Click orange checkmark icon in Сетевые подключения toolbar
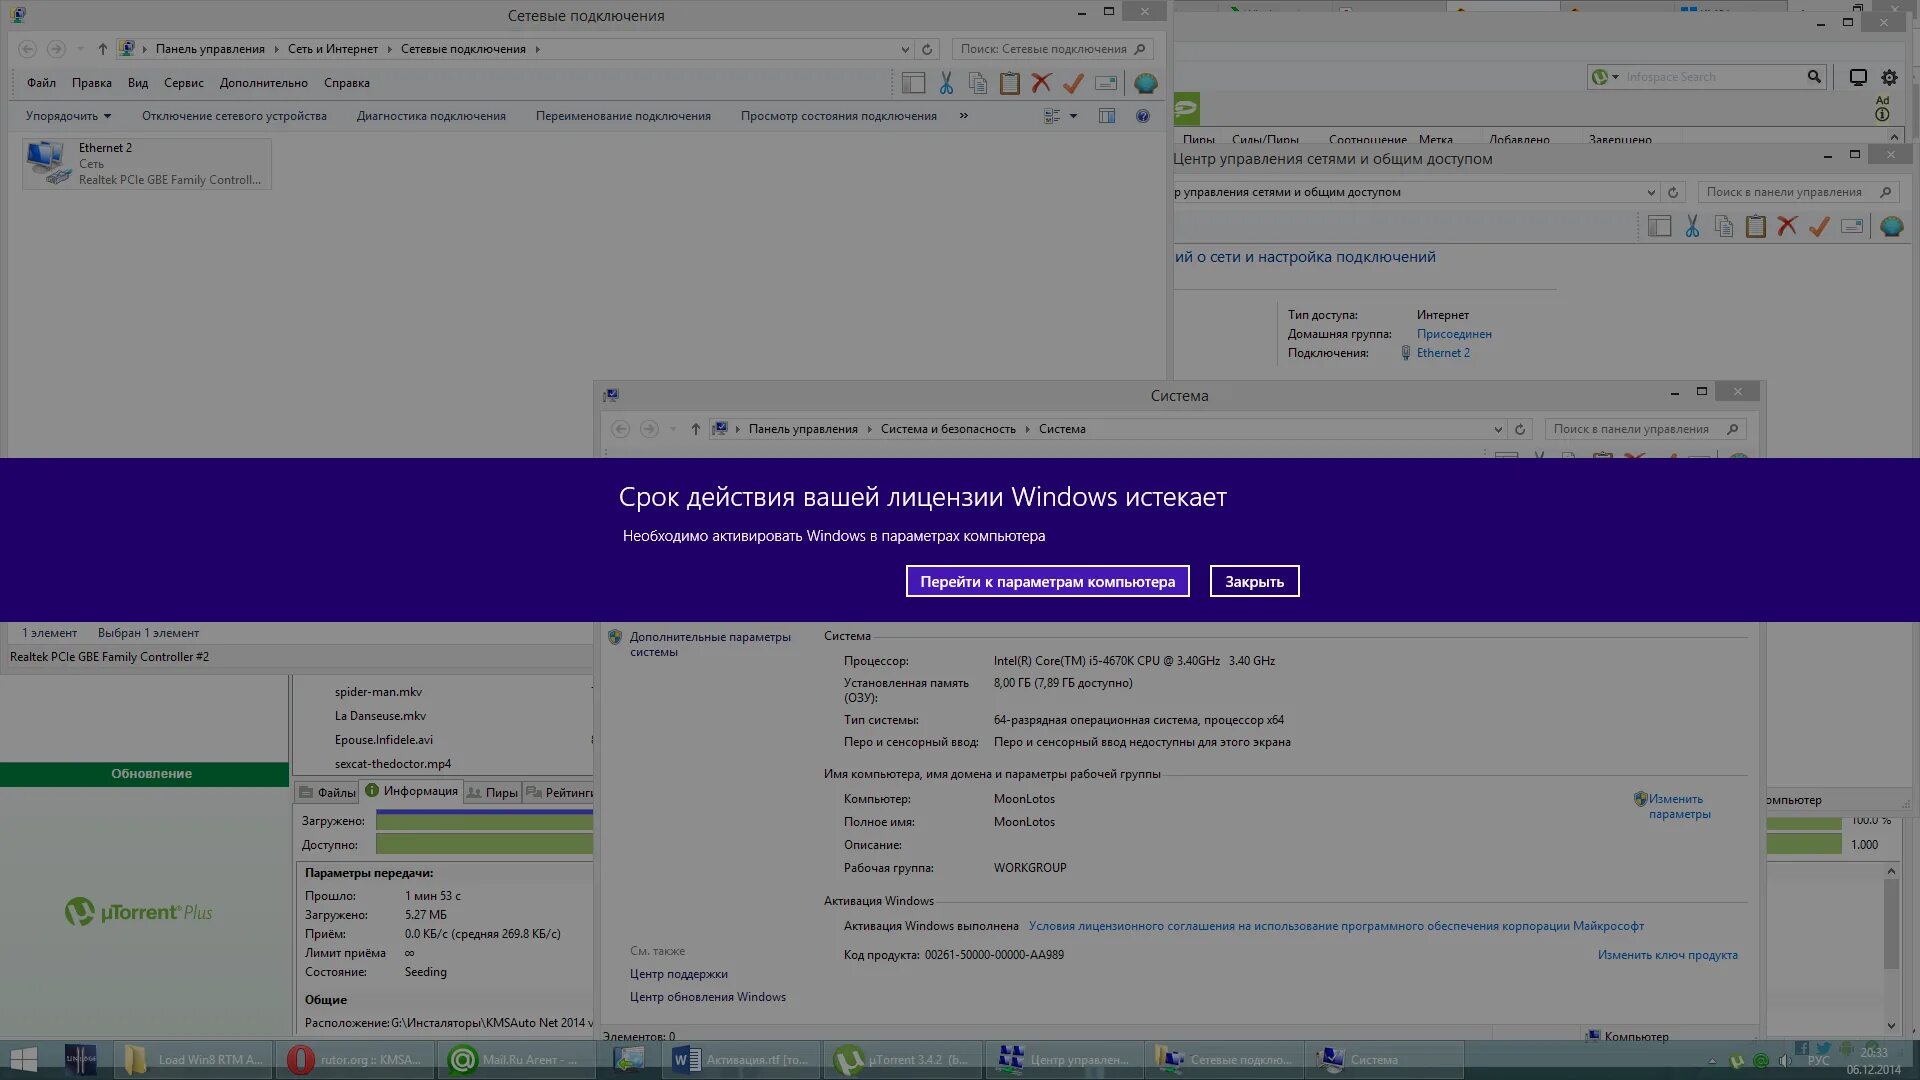The image size is (1920, 1080). pyautogui.click(x=1073, y=84)
